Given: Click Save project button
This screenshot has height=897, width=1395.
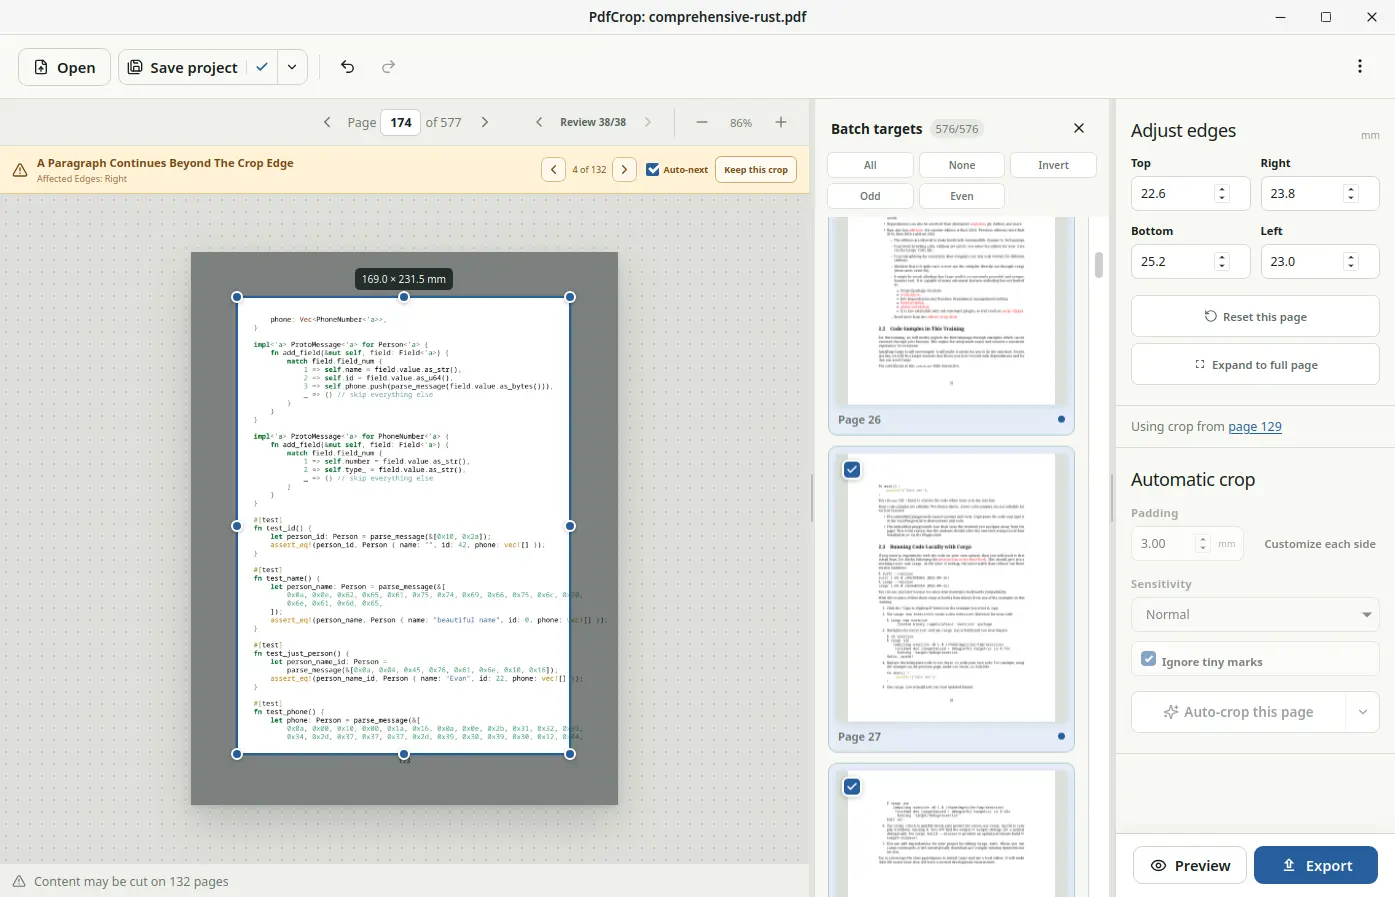Looking at the screenshot, I should [183, 67].
